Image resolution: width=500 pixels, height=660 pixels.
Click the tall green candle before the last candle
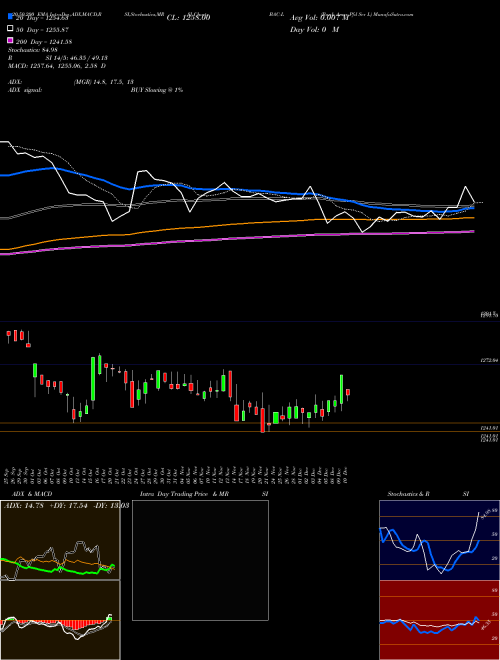pos(342,389)
